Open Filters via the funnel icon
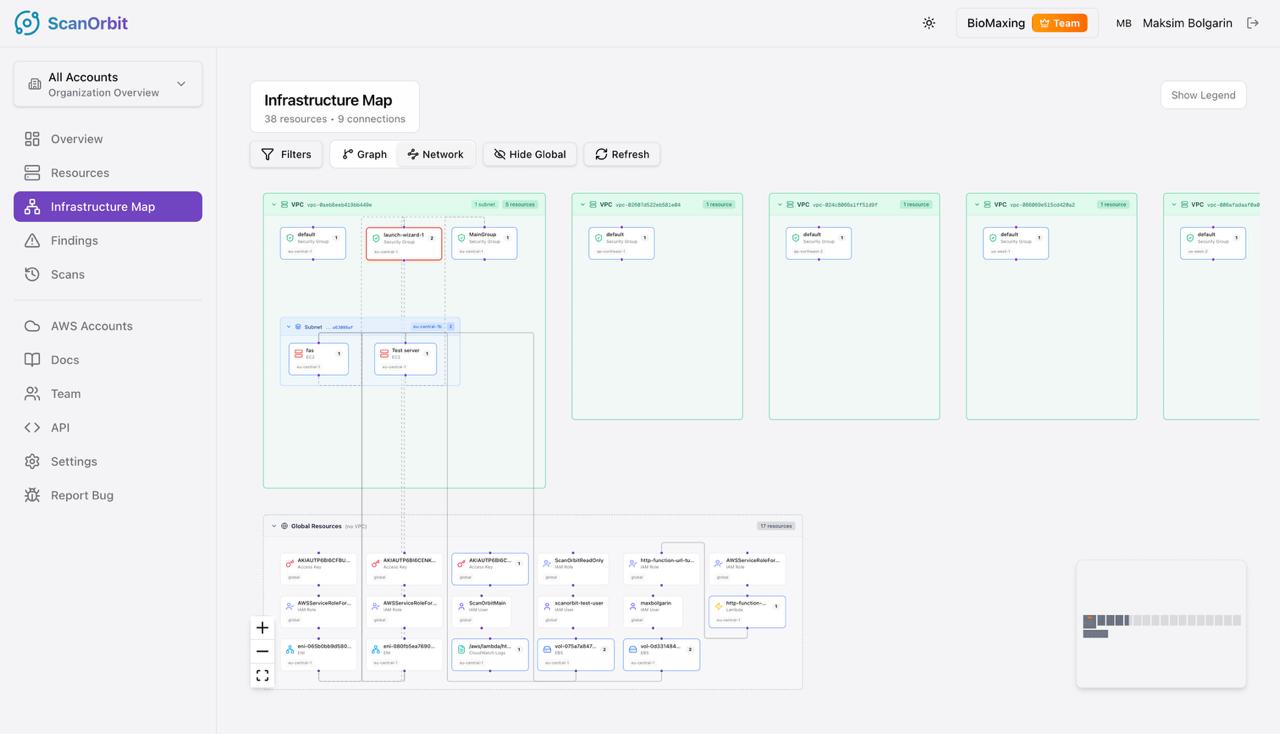Image resolution: width=1280 pixels, height=734 pixels. (x=270, y=154)
